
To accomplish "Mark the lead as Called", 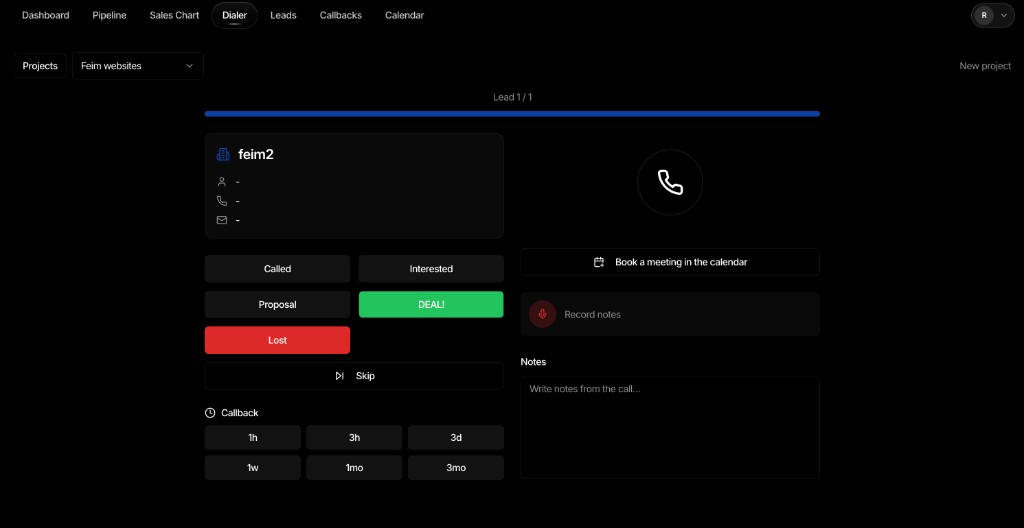I will (278, 269).
